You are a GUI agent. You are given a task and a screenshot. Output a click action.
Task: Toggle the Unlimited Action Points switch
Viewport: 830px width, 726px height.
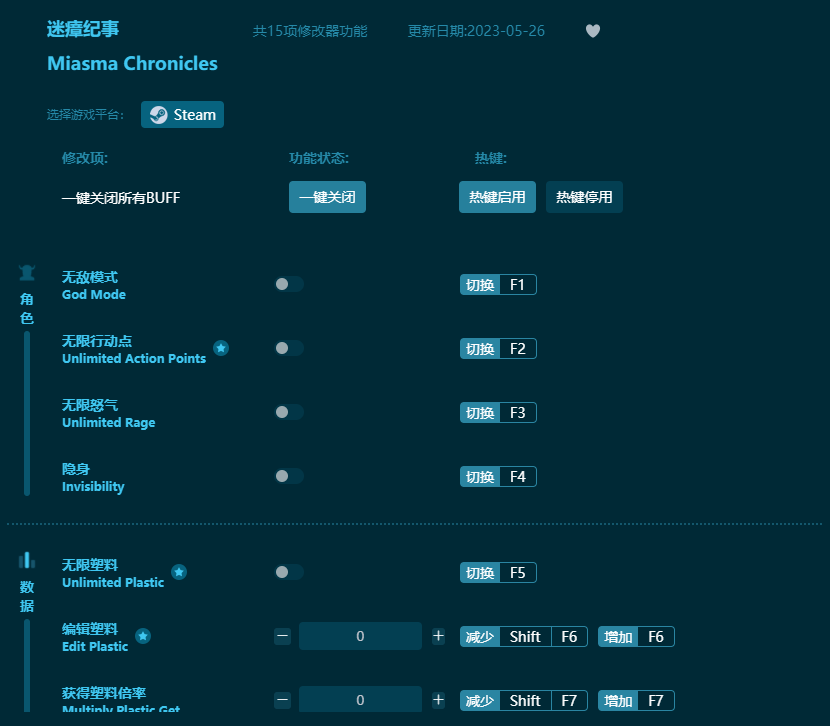tap(289, 348)
